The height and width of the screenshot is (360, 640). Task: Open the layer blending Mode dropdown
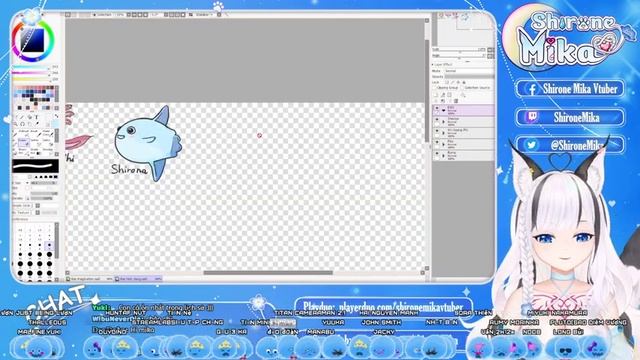(469, 71)
